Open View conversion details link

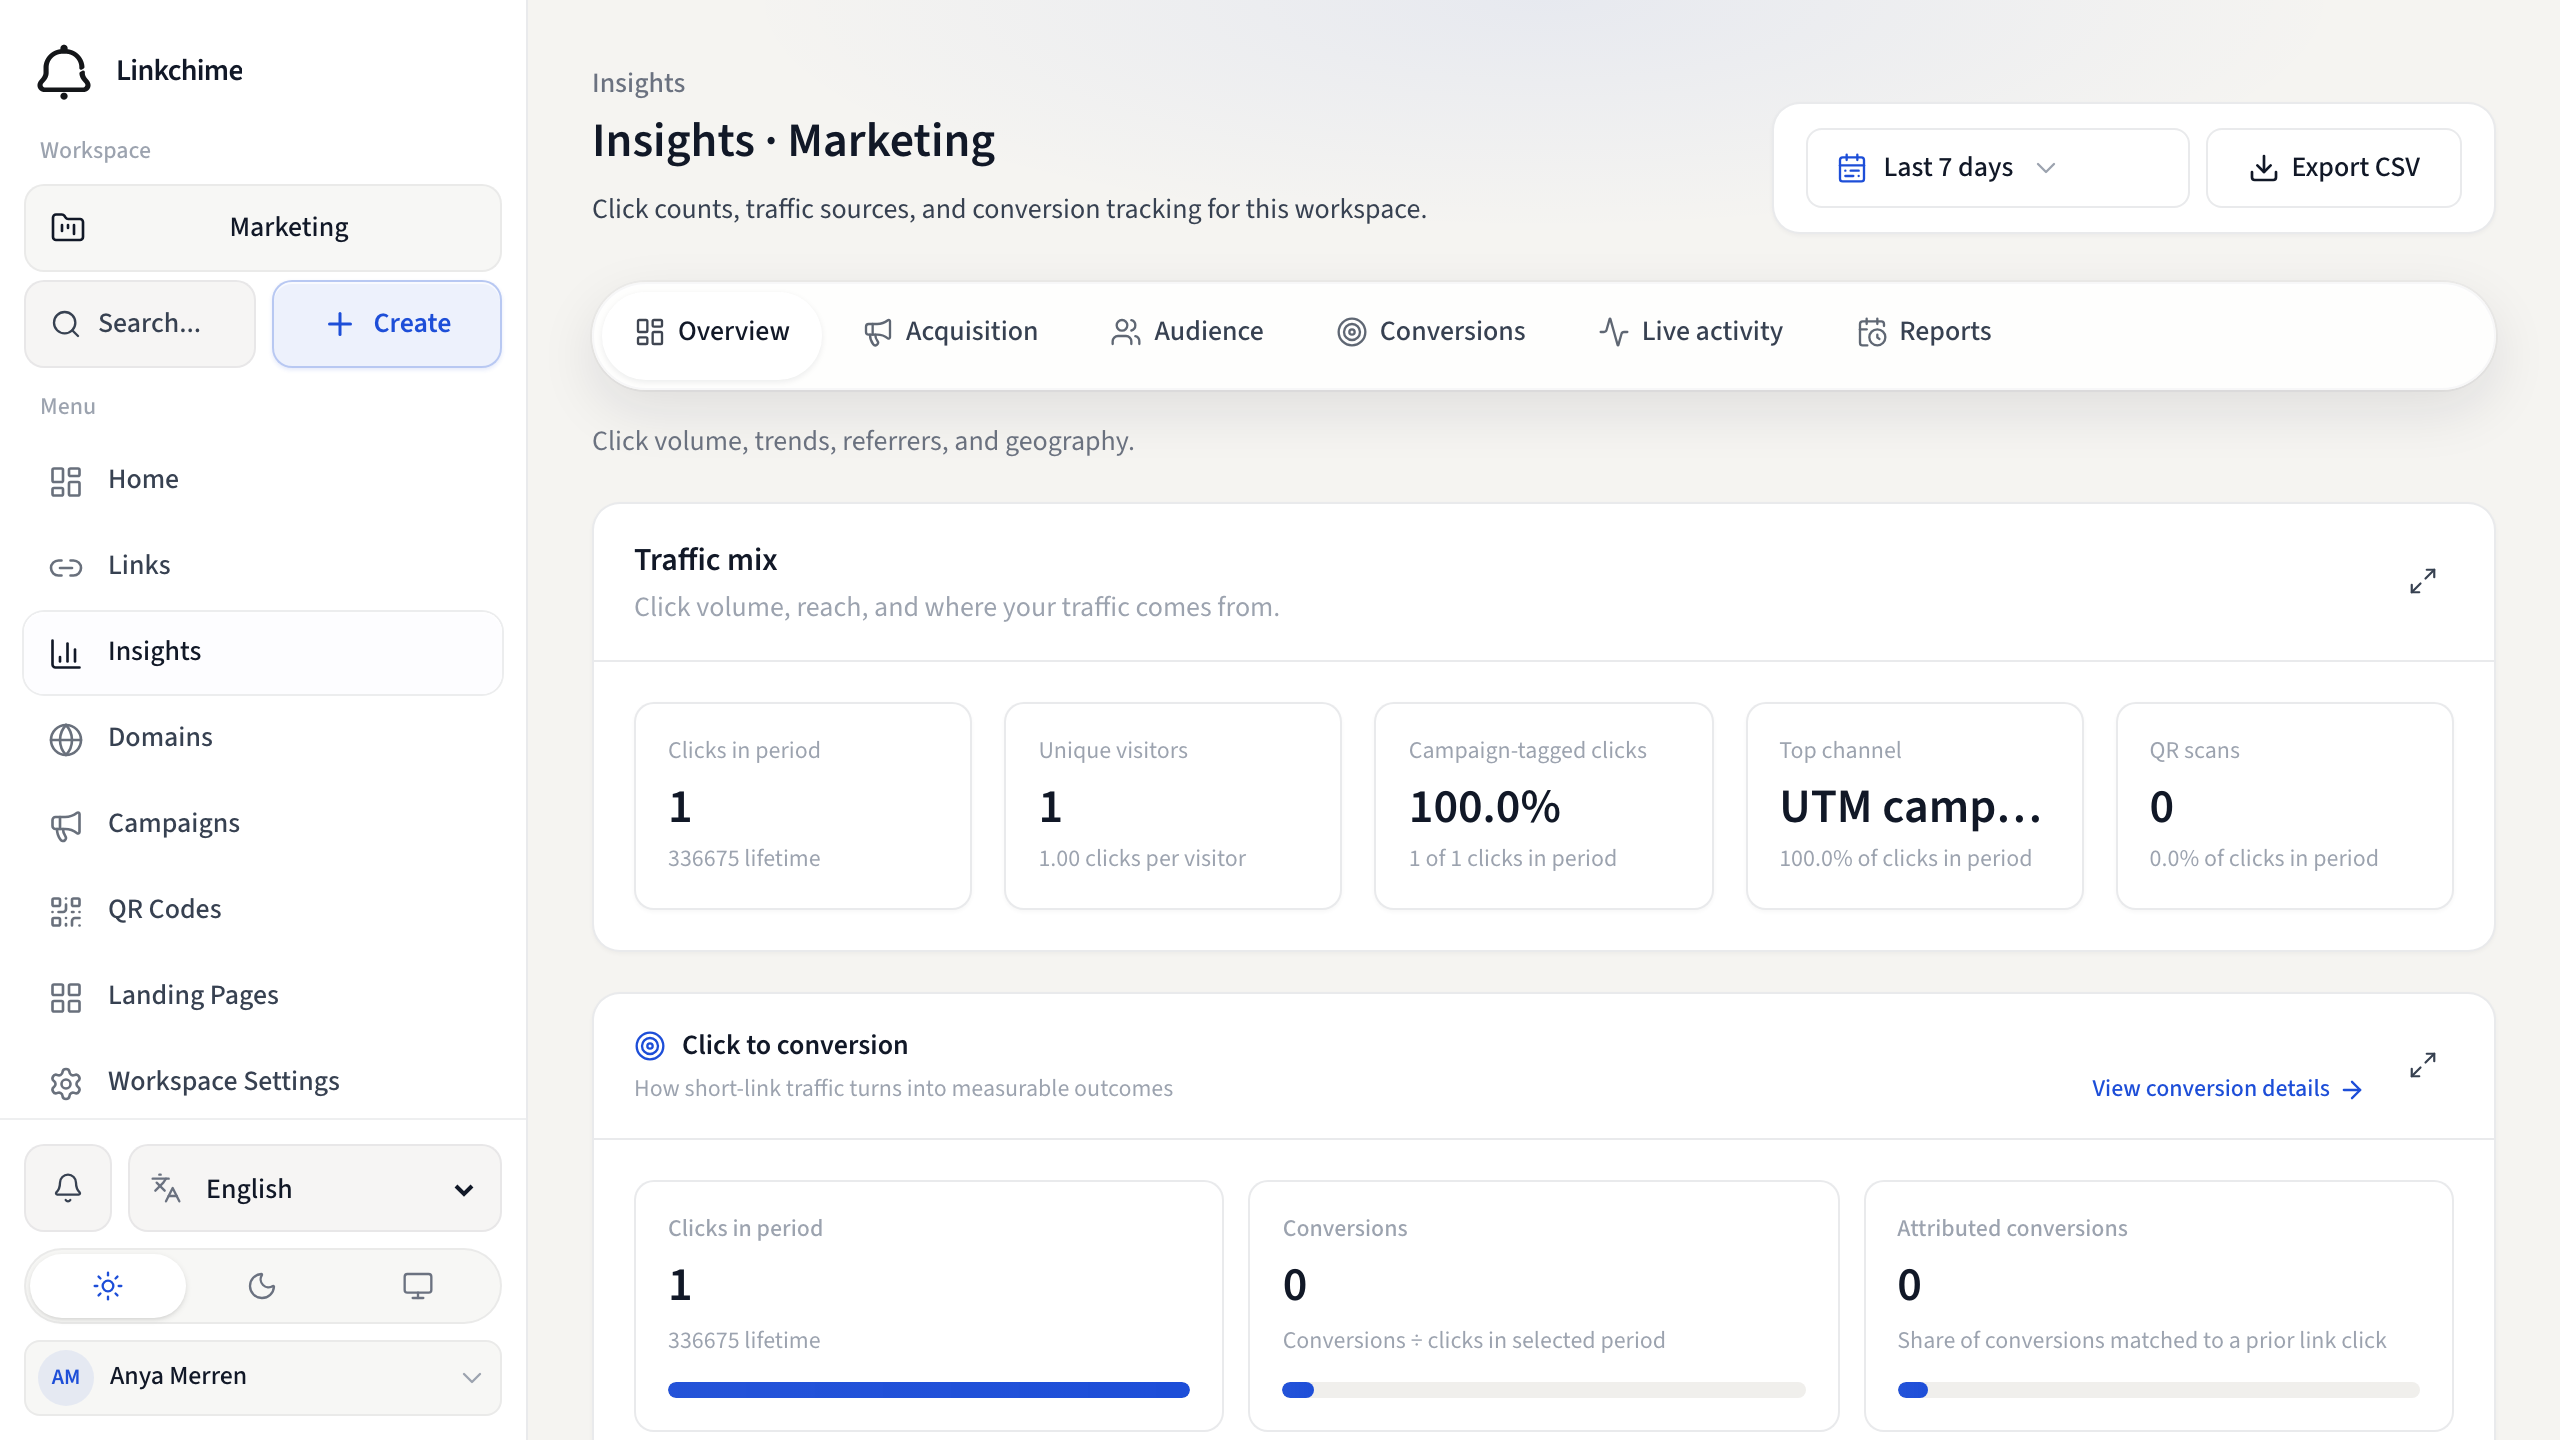[x=2227, y=1089]
